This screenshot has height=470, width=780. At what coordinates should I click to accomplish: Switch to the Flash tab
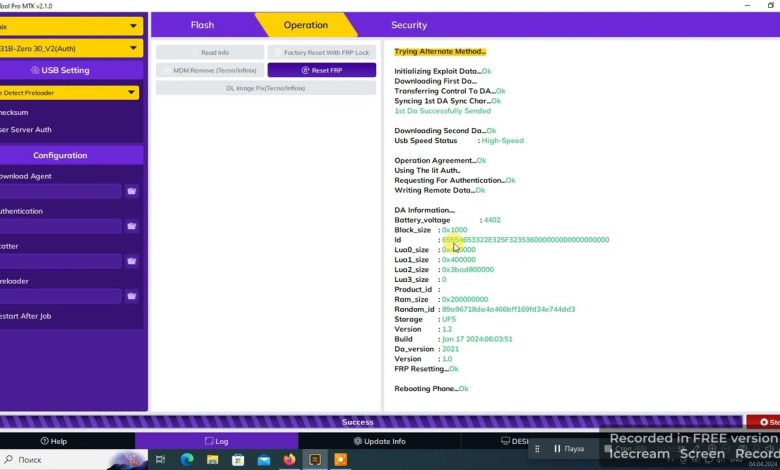click(202, 25)
